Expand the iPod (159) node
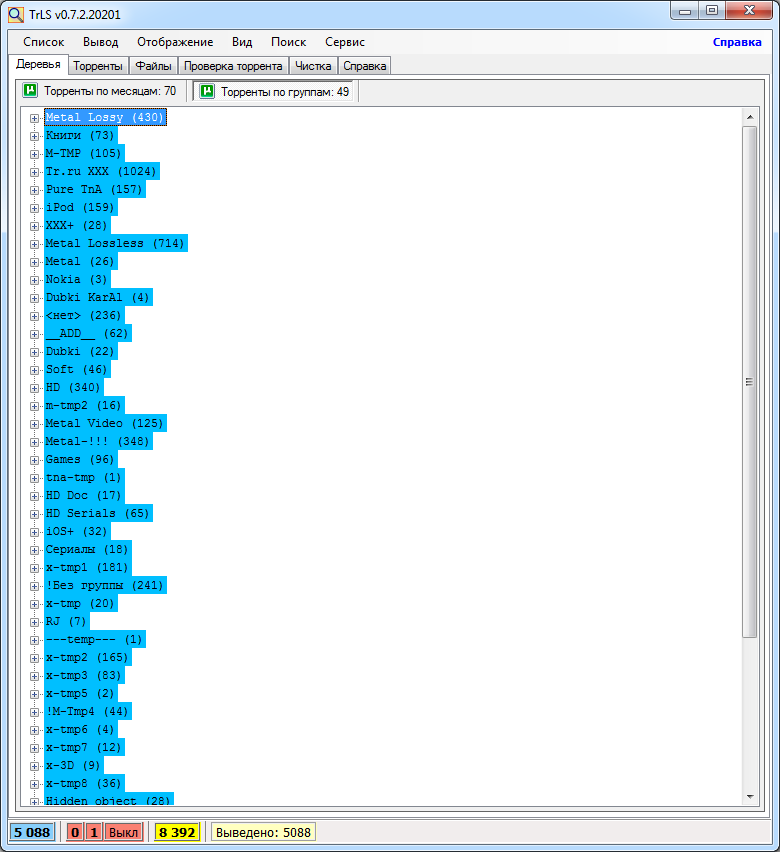780x852 pixels. point(34,208)
